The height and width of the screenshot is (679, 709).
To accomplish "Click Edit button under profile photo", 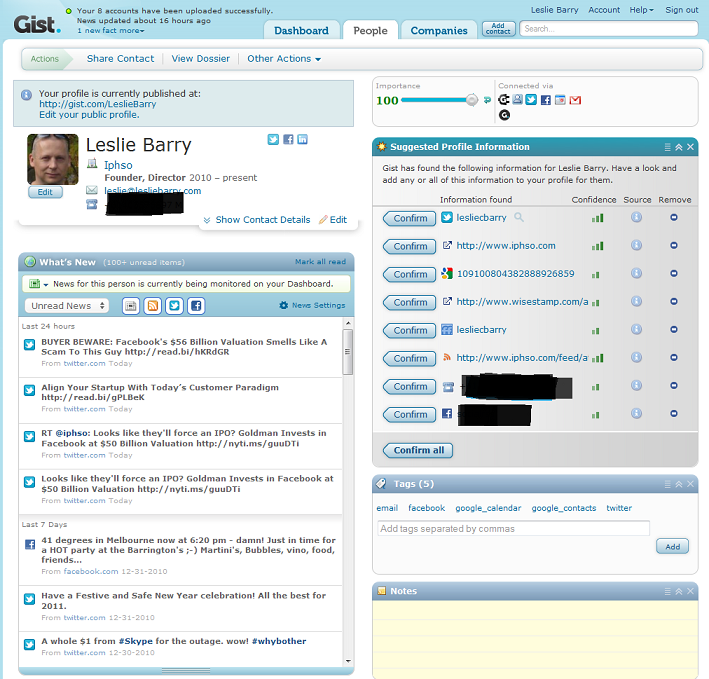I will 45,192.
